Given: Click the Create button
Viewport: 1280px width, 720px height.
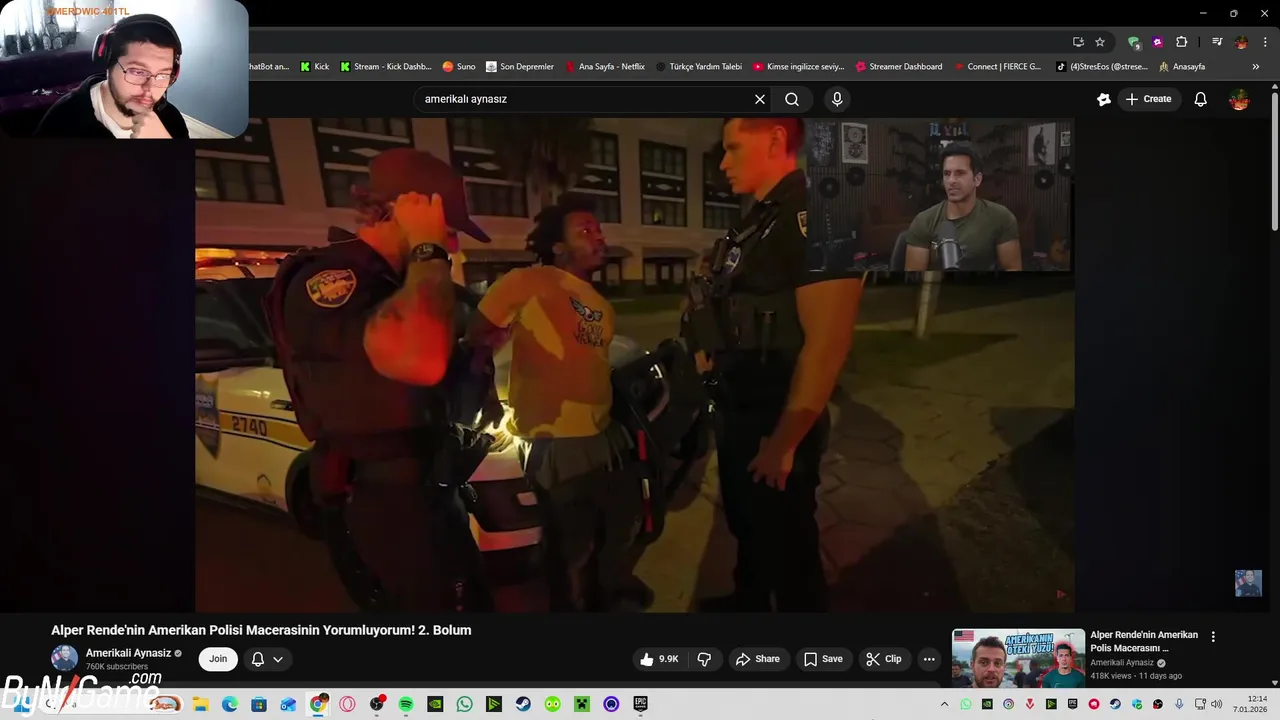Looking at the screenshot, I should (1148, 99).
